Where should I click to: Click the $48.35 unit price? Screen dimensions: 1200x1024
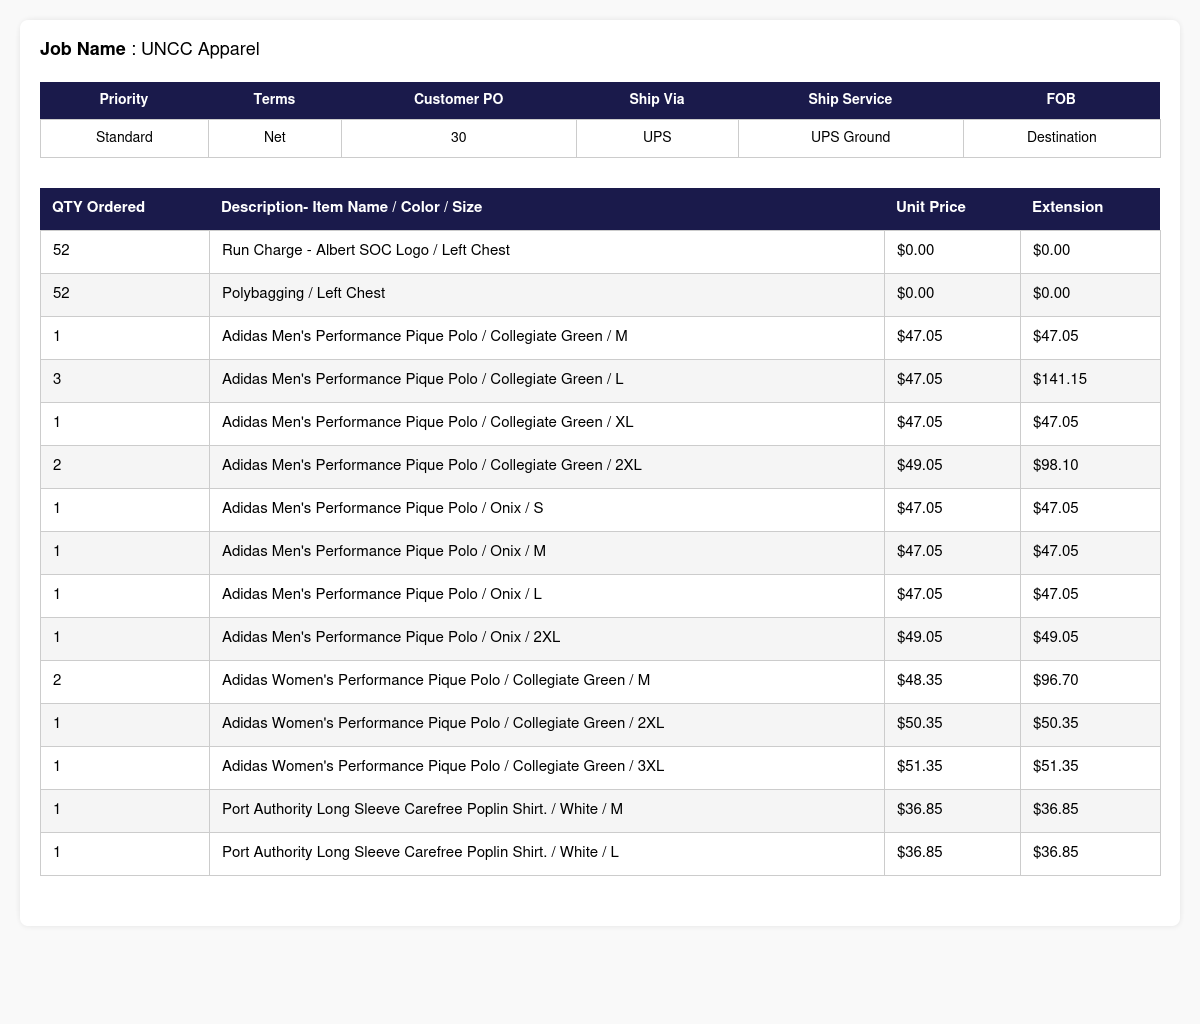tap(920, 680)
